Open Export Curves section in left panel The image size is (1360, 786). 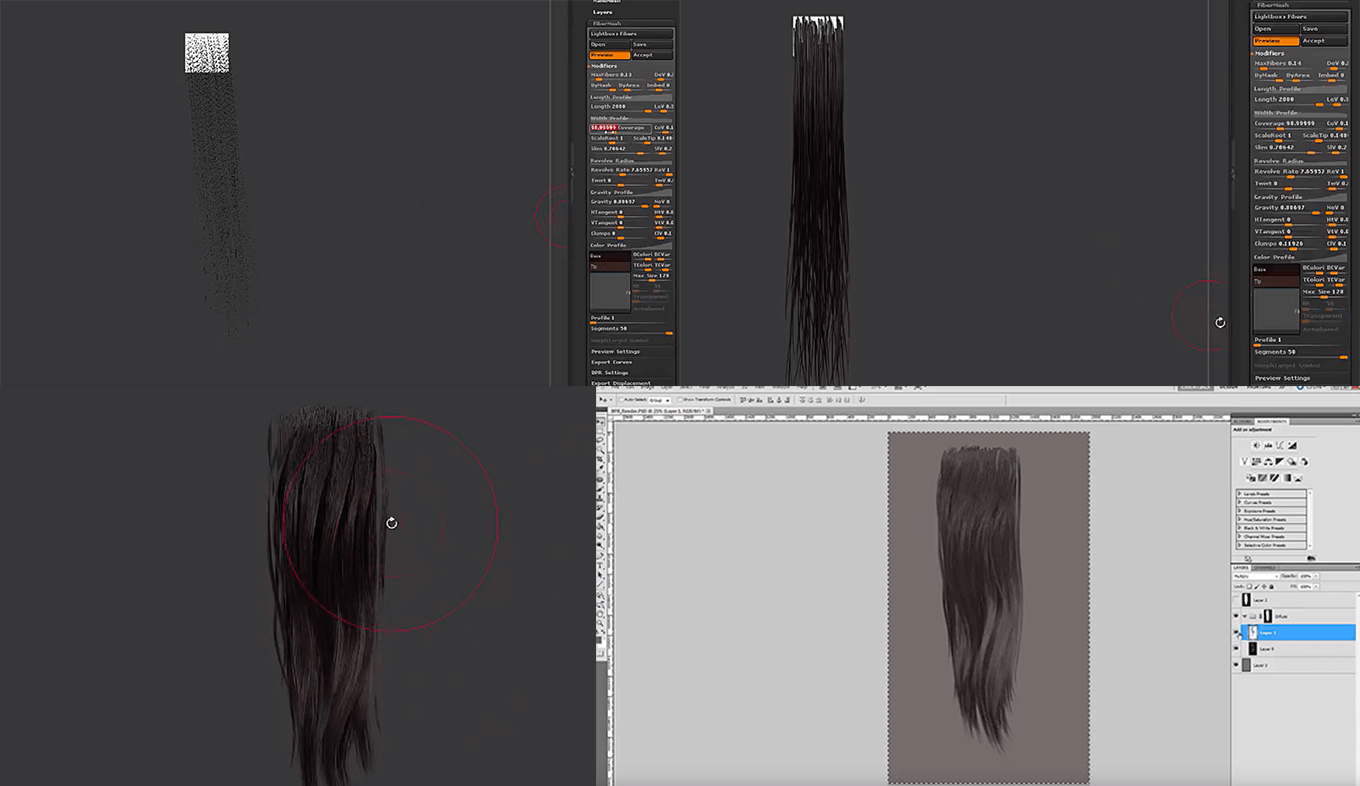[614, 363]
